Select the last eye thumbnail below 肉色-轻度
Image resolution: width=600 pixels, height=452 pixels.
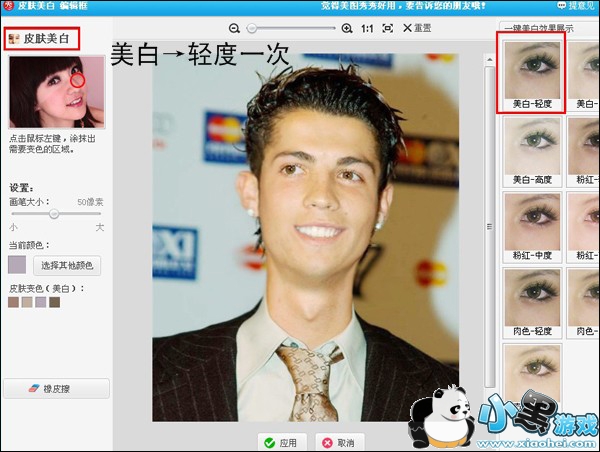click(532, 373)
